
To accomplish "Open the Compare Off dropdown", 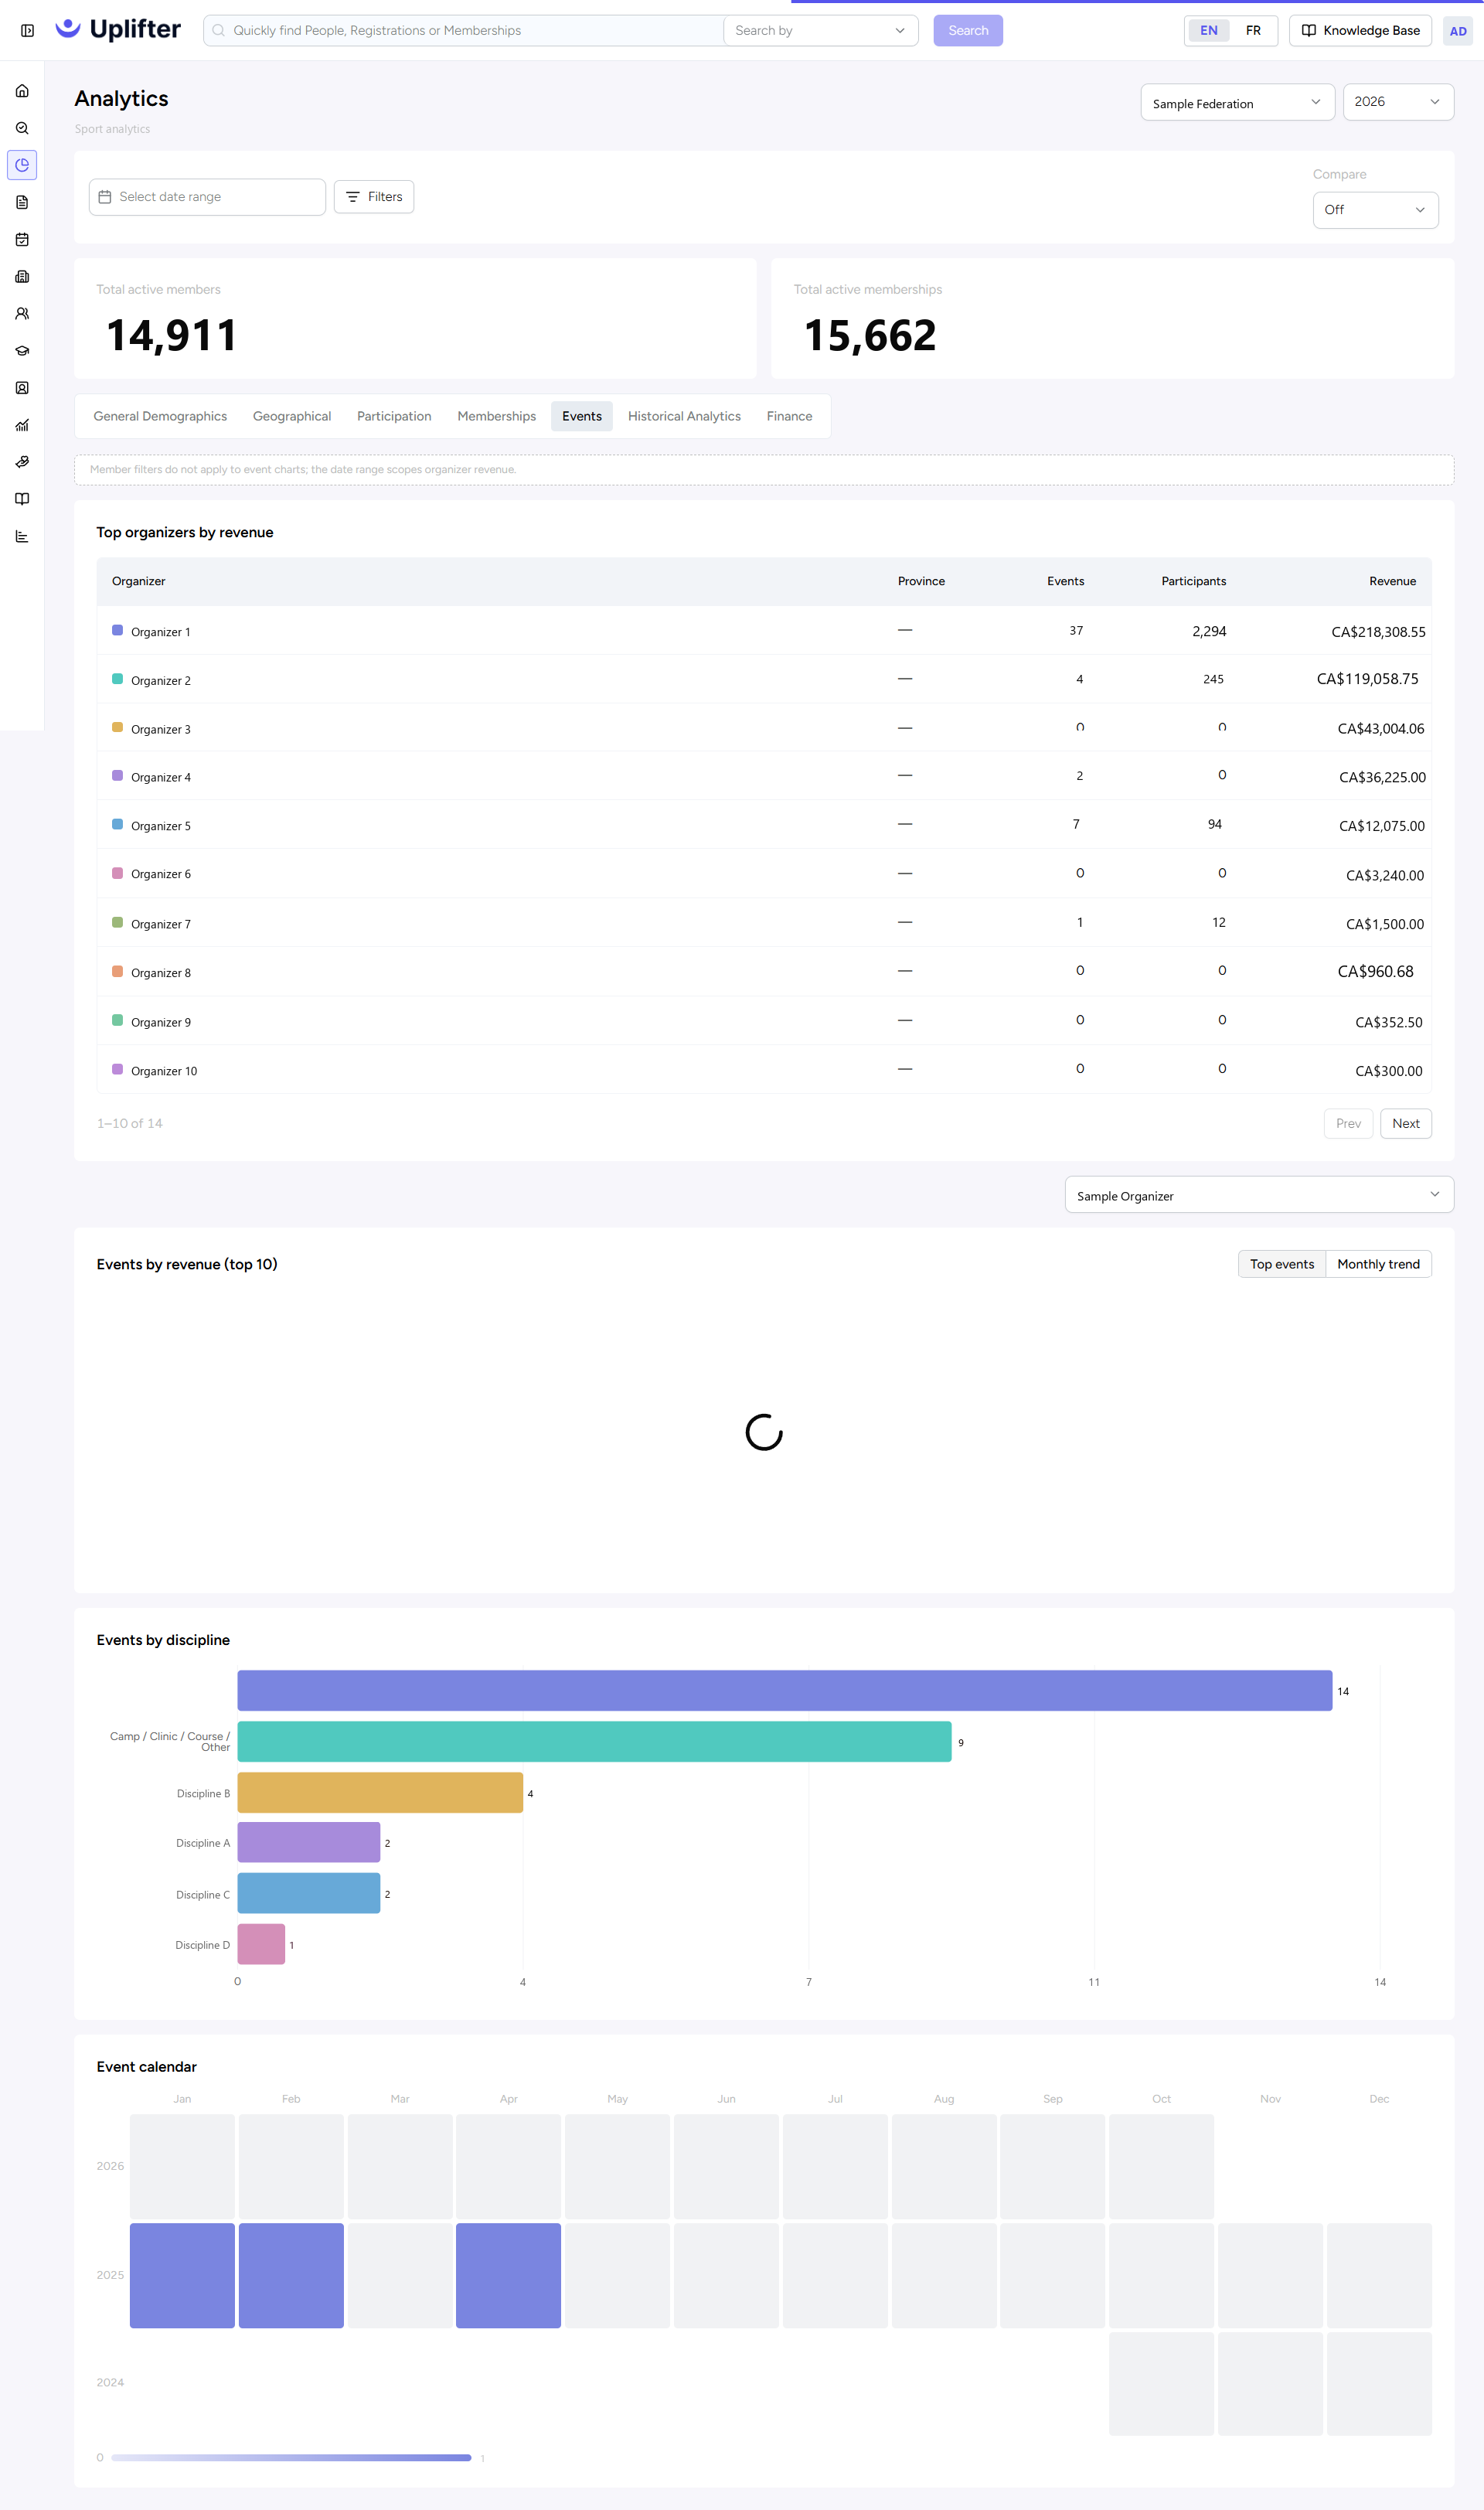I will point(1375,210).
